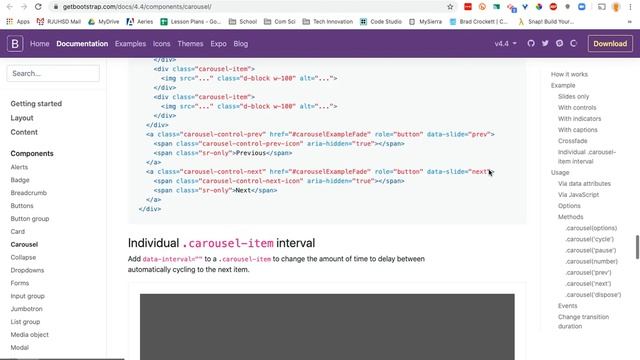
Task: Open the Com Sci bookmarks folder
Action: coord(280,22)
